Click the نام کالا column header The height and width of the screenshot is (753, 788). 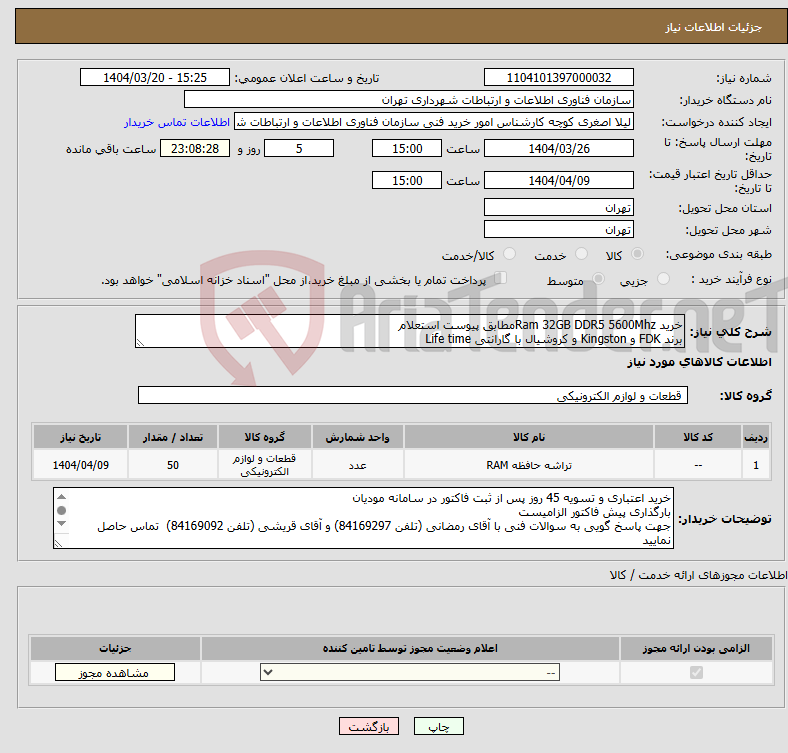529,437
